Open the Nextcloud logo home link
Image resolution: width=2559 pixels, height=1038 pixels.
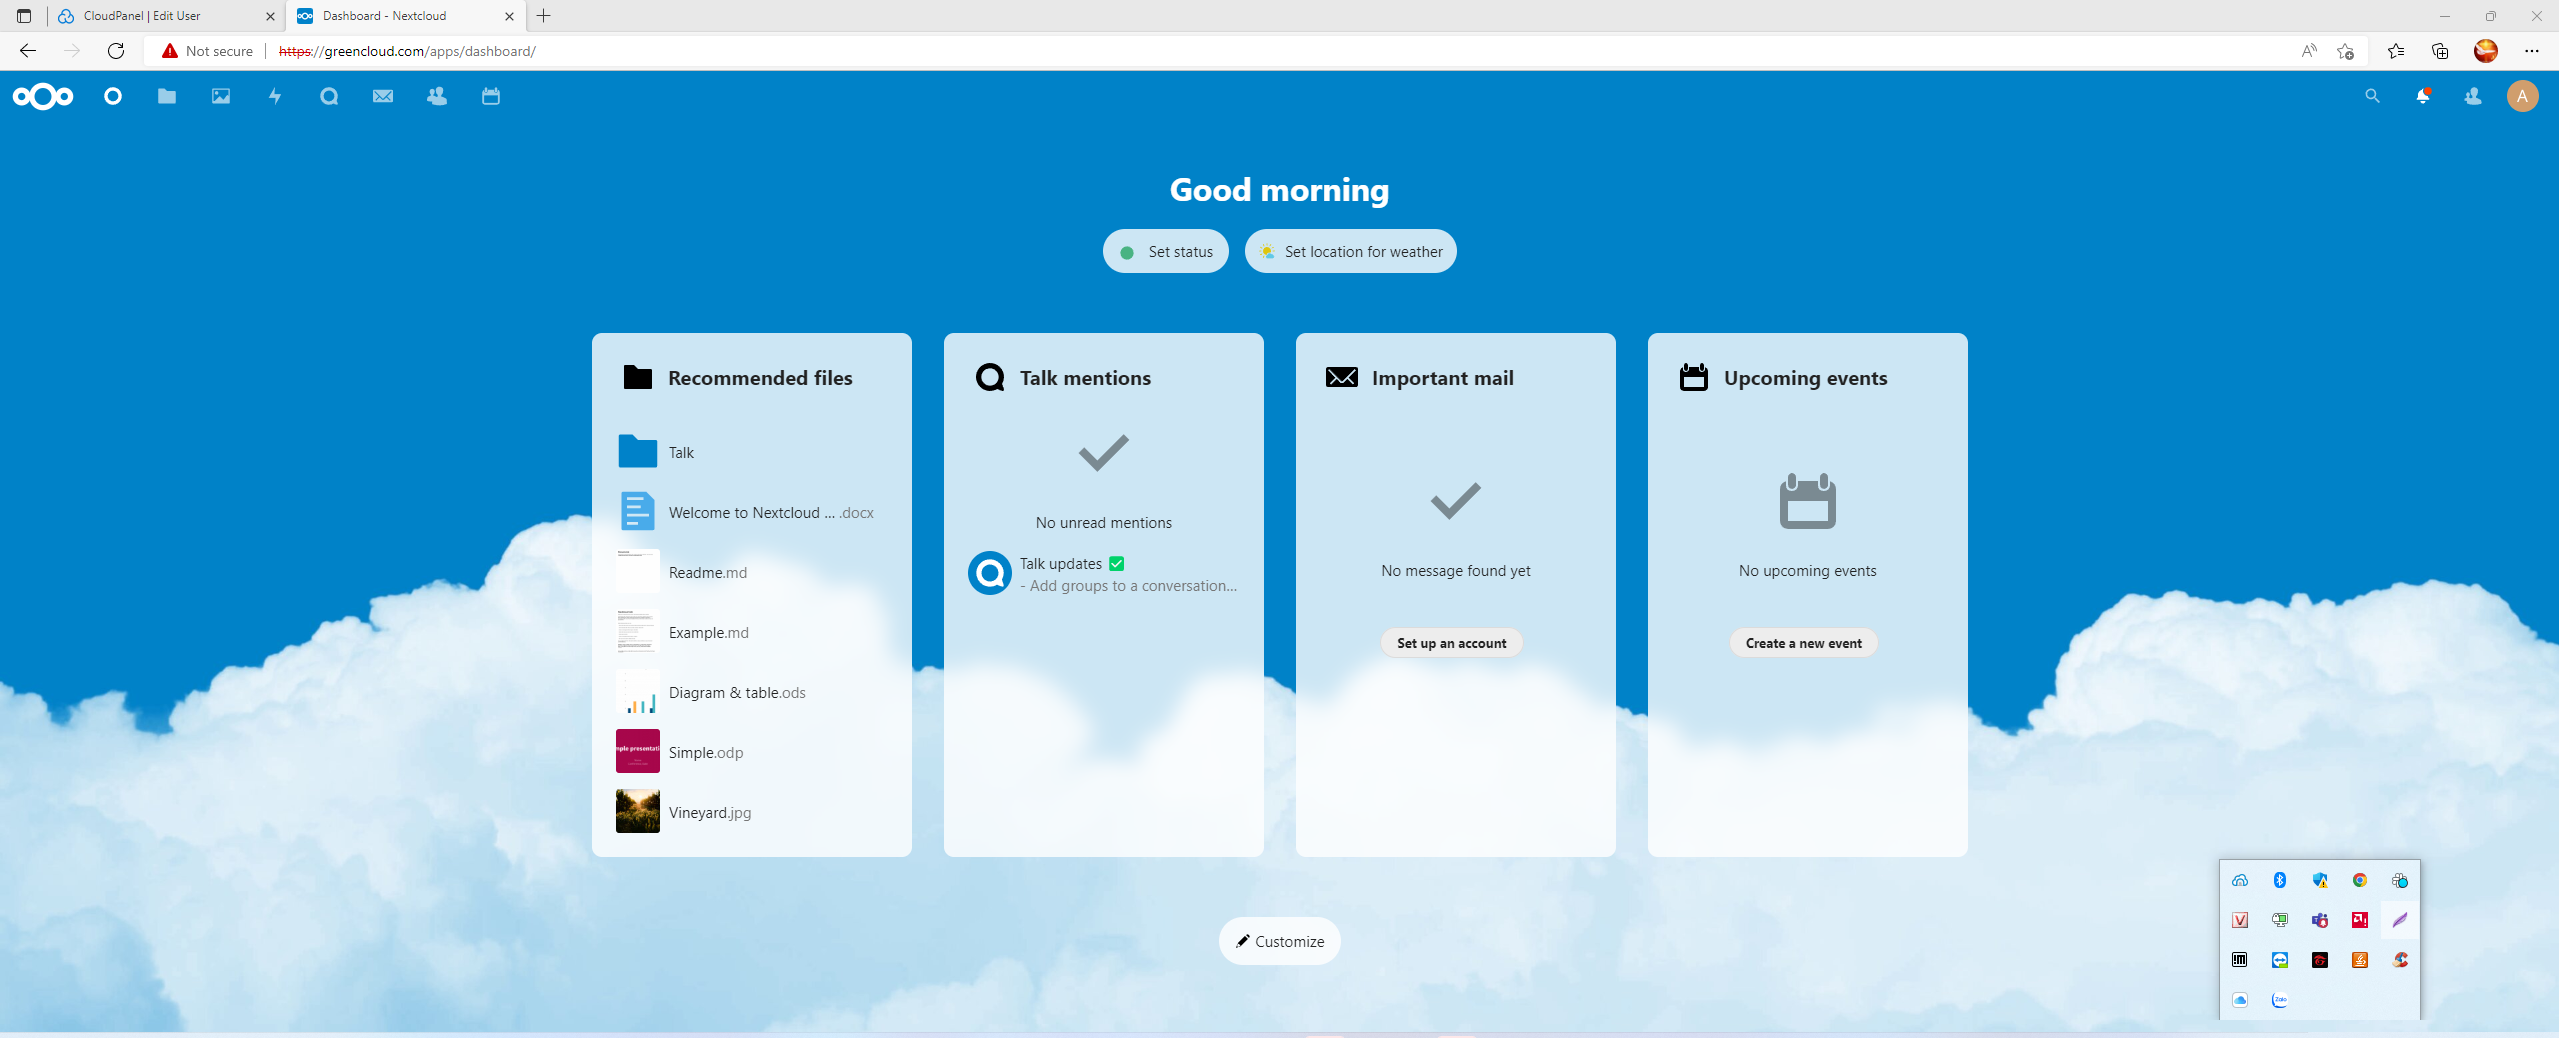(43, 96)
